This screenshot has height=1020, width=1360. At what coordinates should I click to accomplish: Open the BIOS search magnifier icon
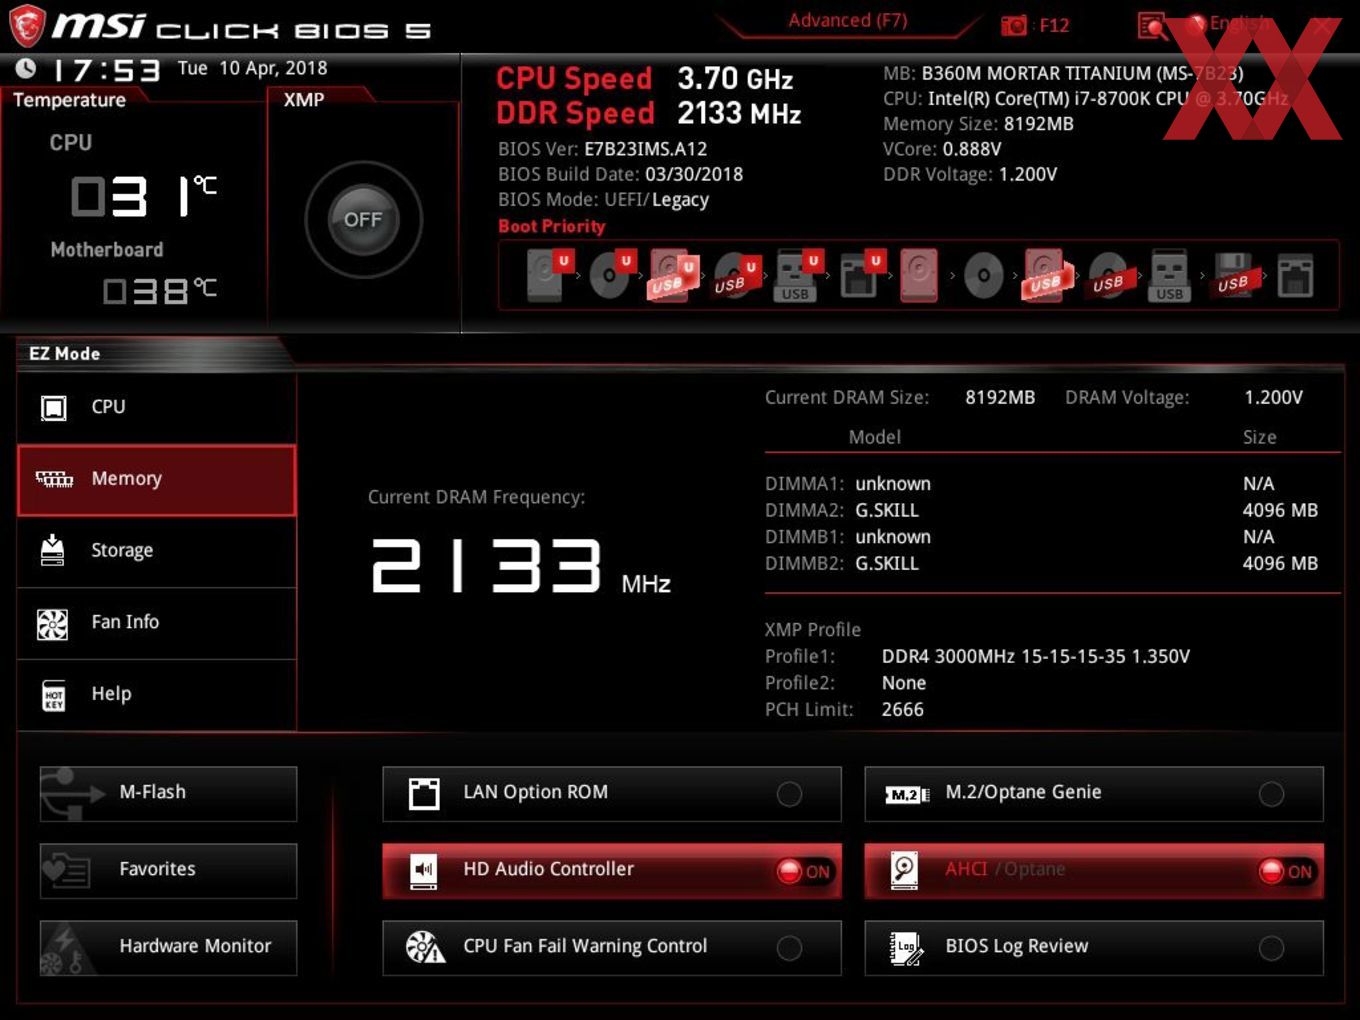(x=1152, y=25)
